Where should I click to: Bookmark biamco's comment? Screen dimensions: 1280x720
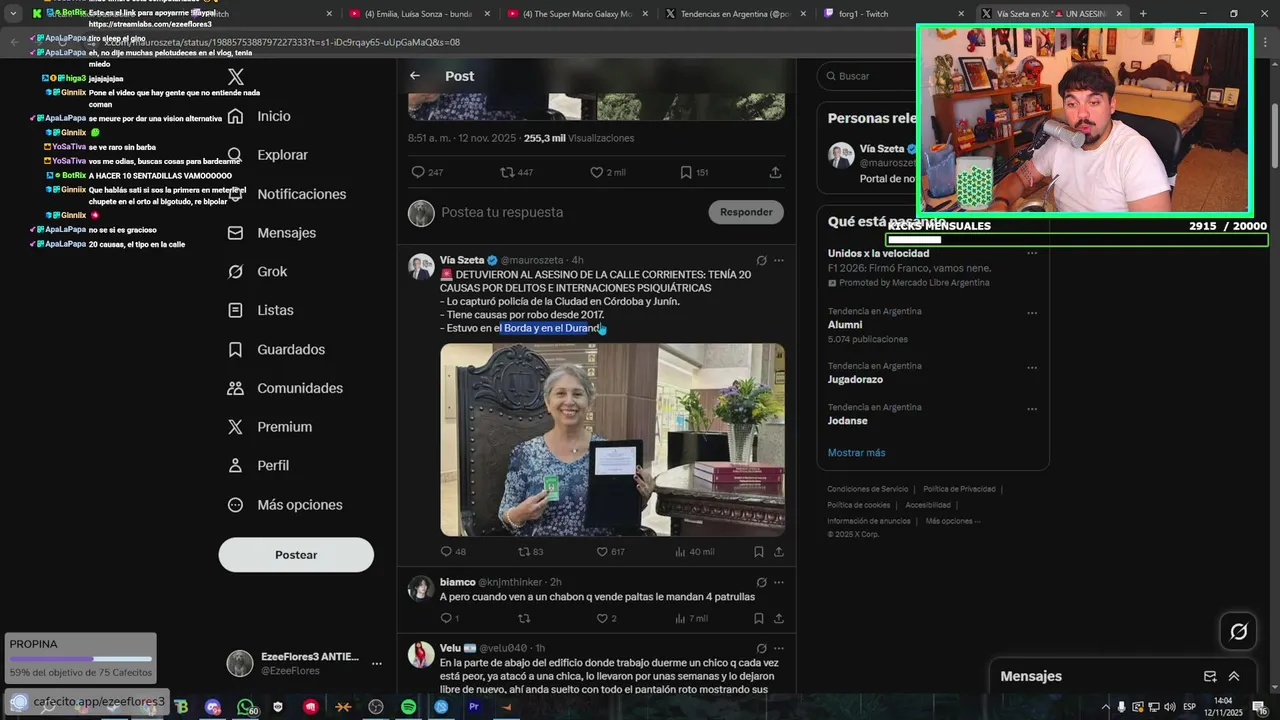[x=759, y=618]
